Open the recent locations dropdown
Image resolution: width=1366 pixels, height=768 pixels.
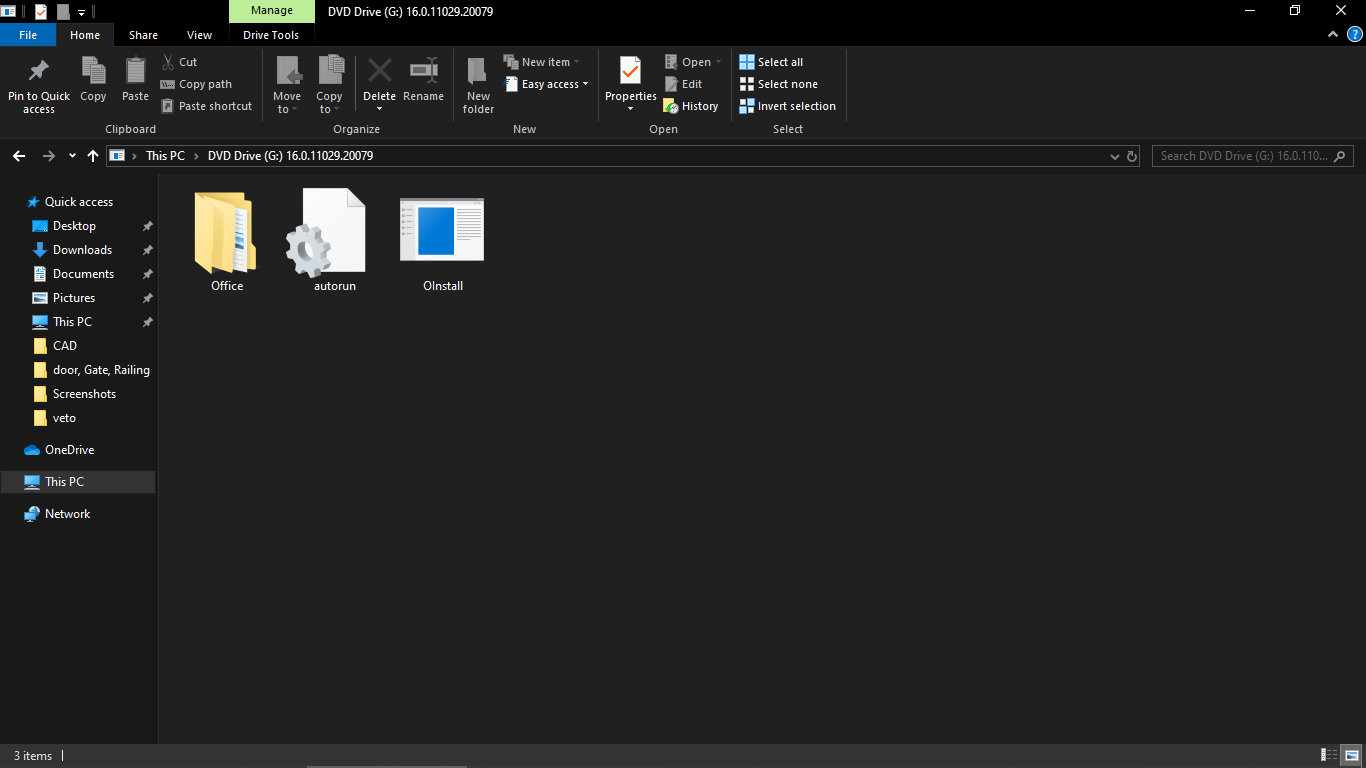pos(72,156)
